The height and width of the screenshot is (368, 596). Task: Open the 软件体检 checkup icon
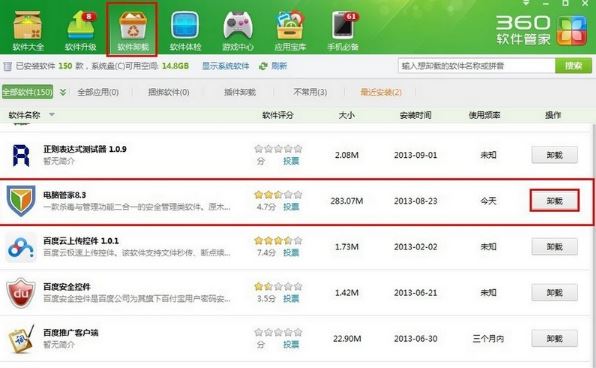pyautogui.click(x=185, y=31)
